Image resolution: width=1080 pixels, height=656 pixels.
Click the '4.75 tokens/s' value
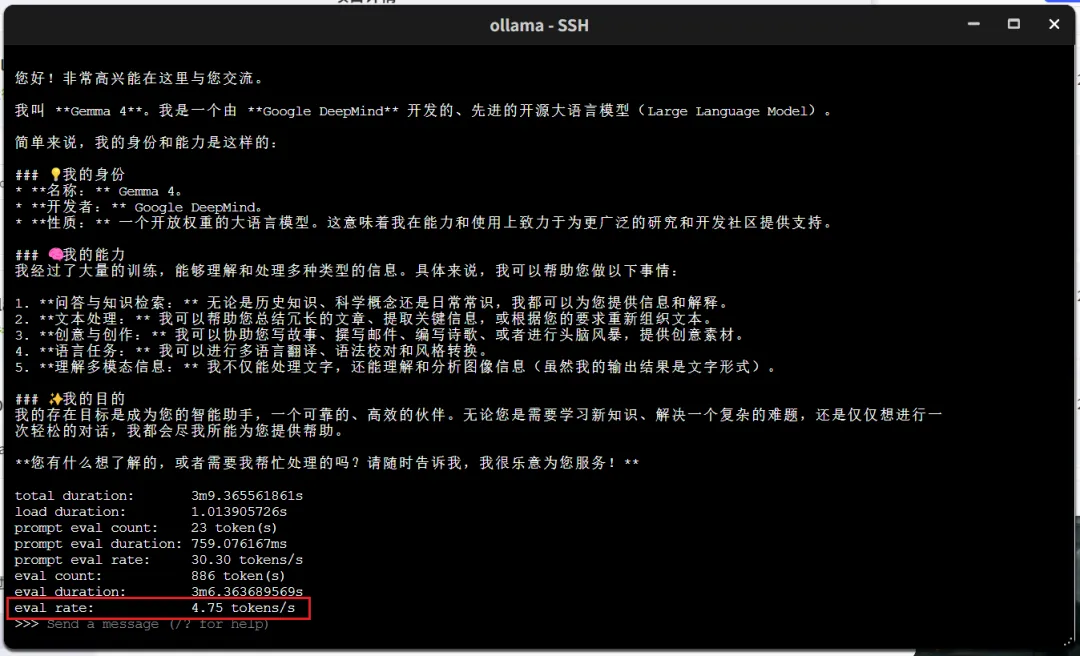coord(243,608)
